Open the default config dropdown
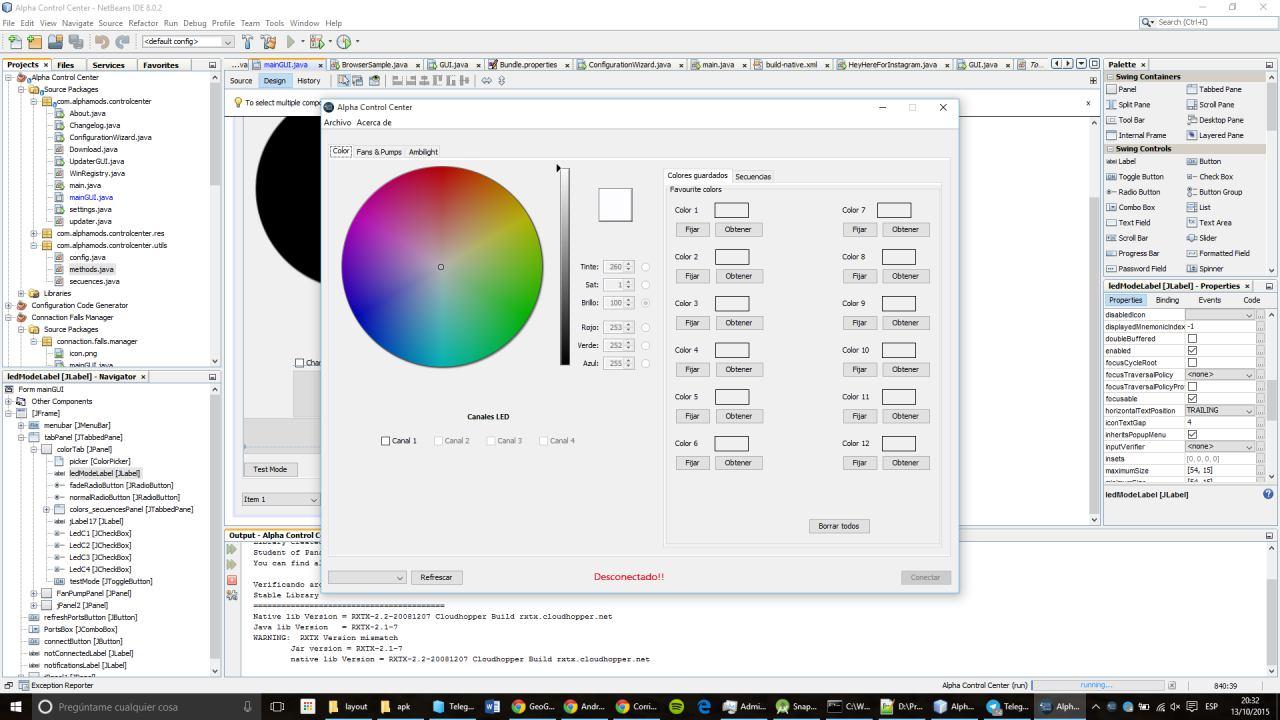Image resolution: width=1280 pixels, height=720 pixels. coord(187,42)
